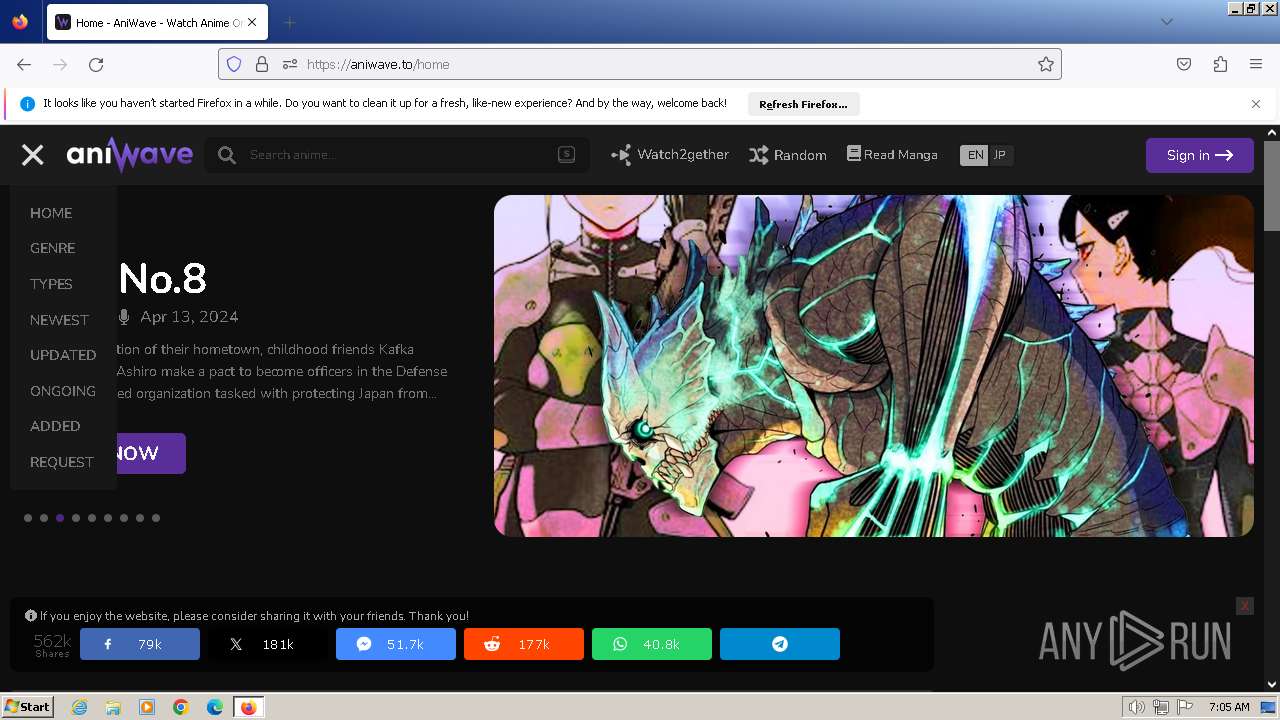Expand the list all tabs dropdown
This screenshot has width=1280, height=720.
coord(1166,22)
